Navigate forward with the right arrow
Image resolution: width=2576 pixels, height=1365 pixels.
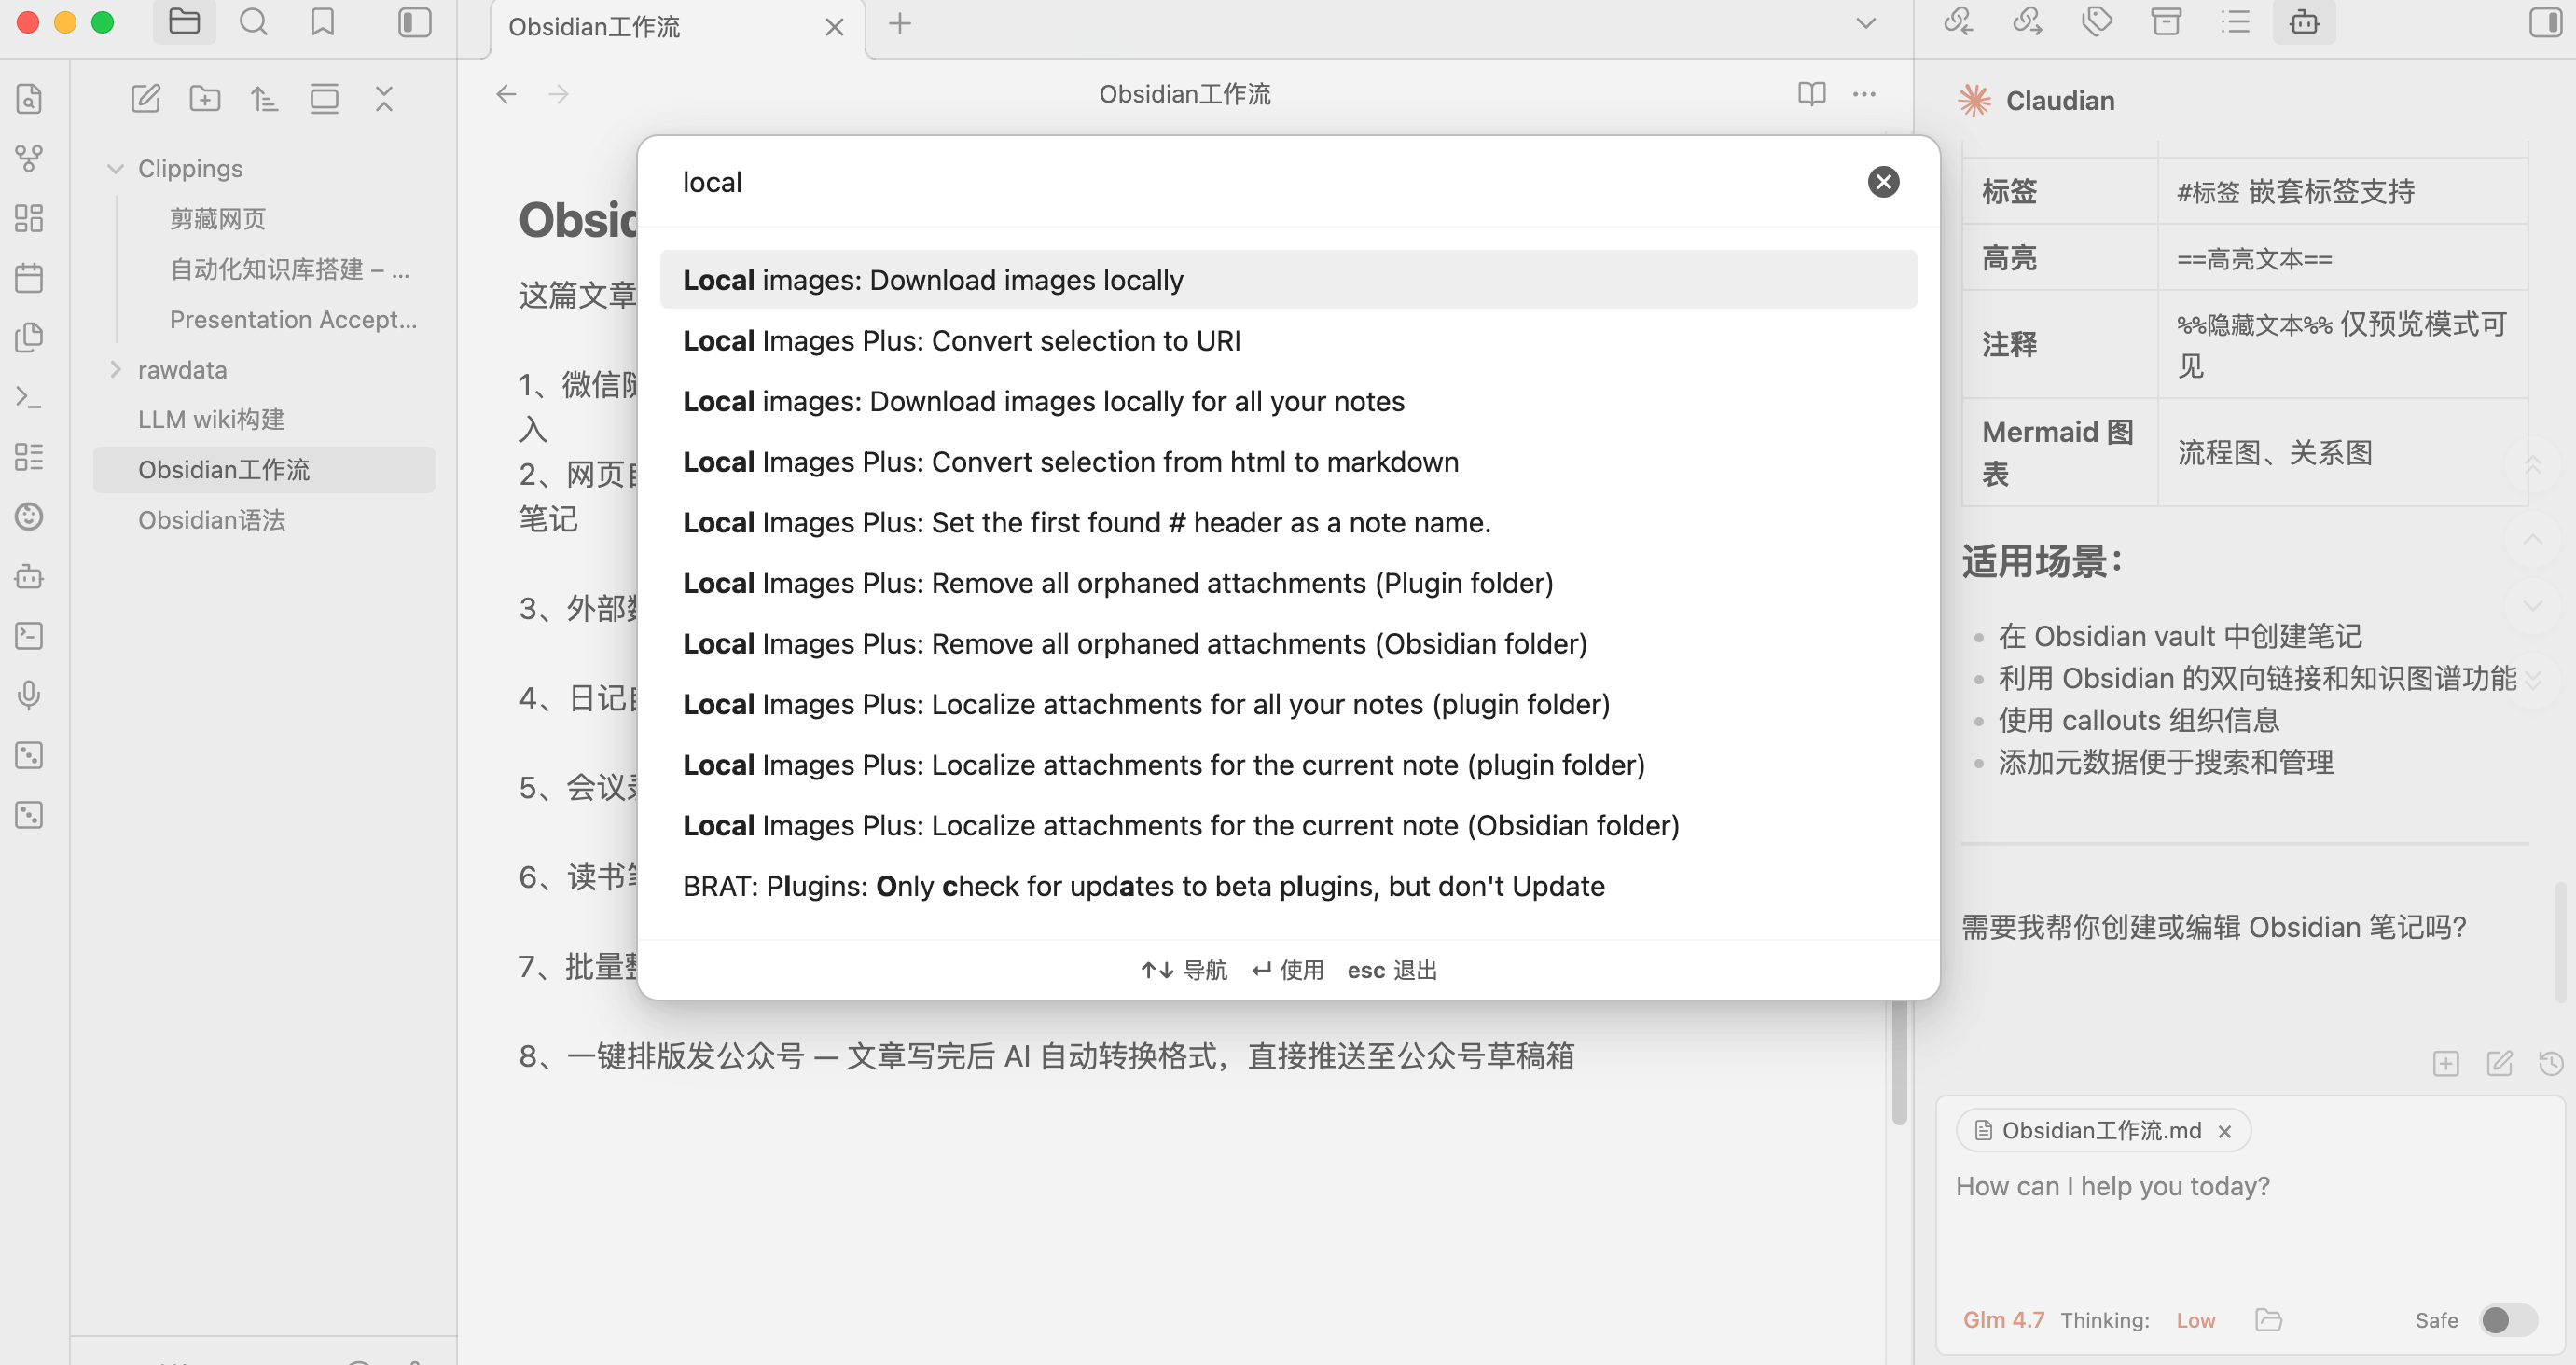pos(559,94)
